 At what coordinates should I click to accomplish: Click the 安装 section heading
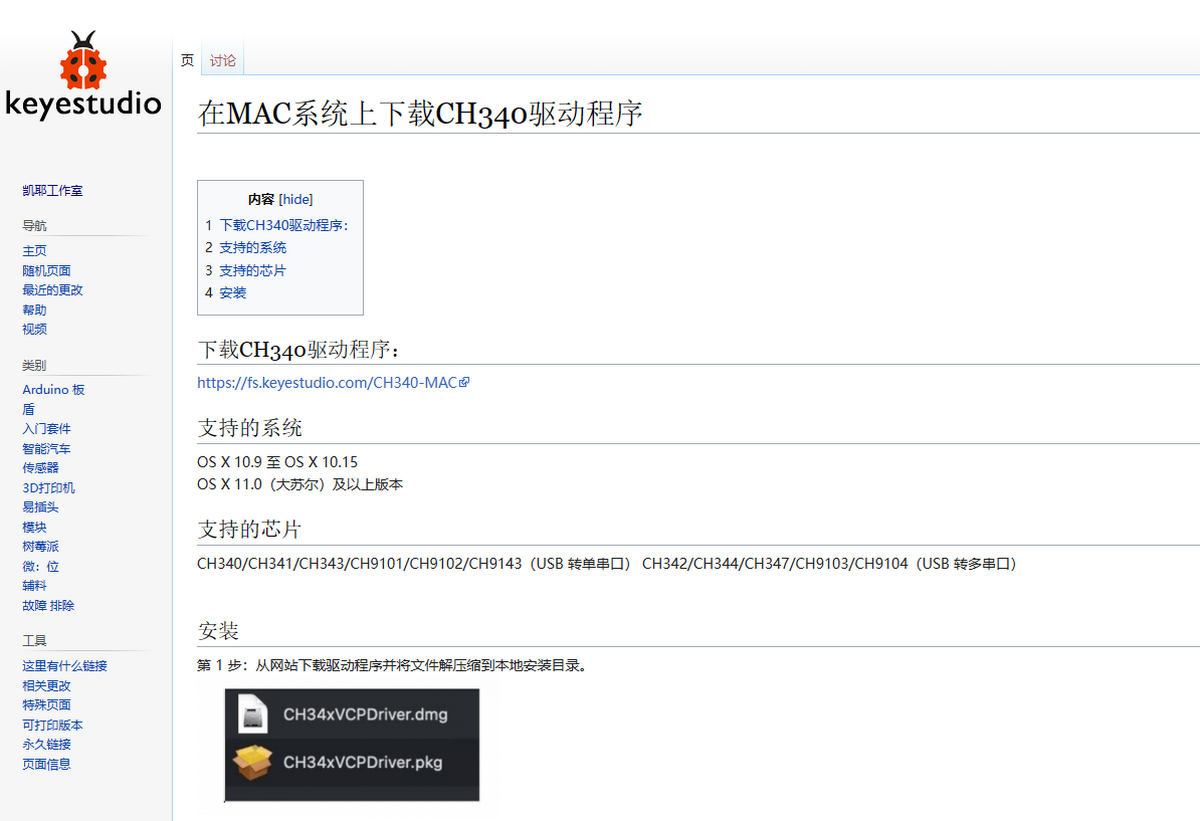click(x=218, y=631)
